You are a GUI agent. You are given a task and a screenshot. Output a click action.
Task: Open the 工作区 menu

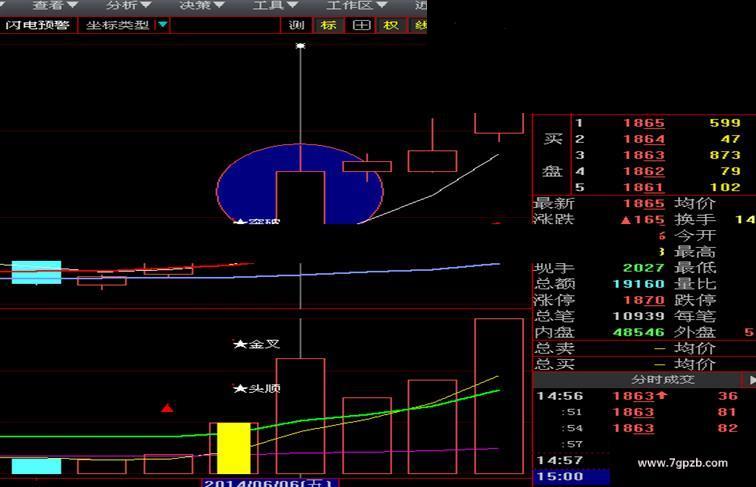357,5
